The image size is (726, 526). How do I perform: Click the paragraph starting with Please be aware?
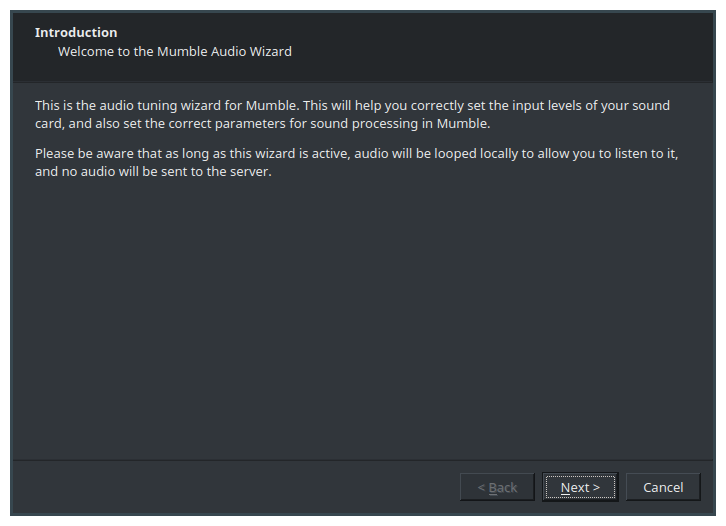[357, 163]
